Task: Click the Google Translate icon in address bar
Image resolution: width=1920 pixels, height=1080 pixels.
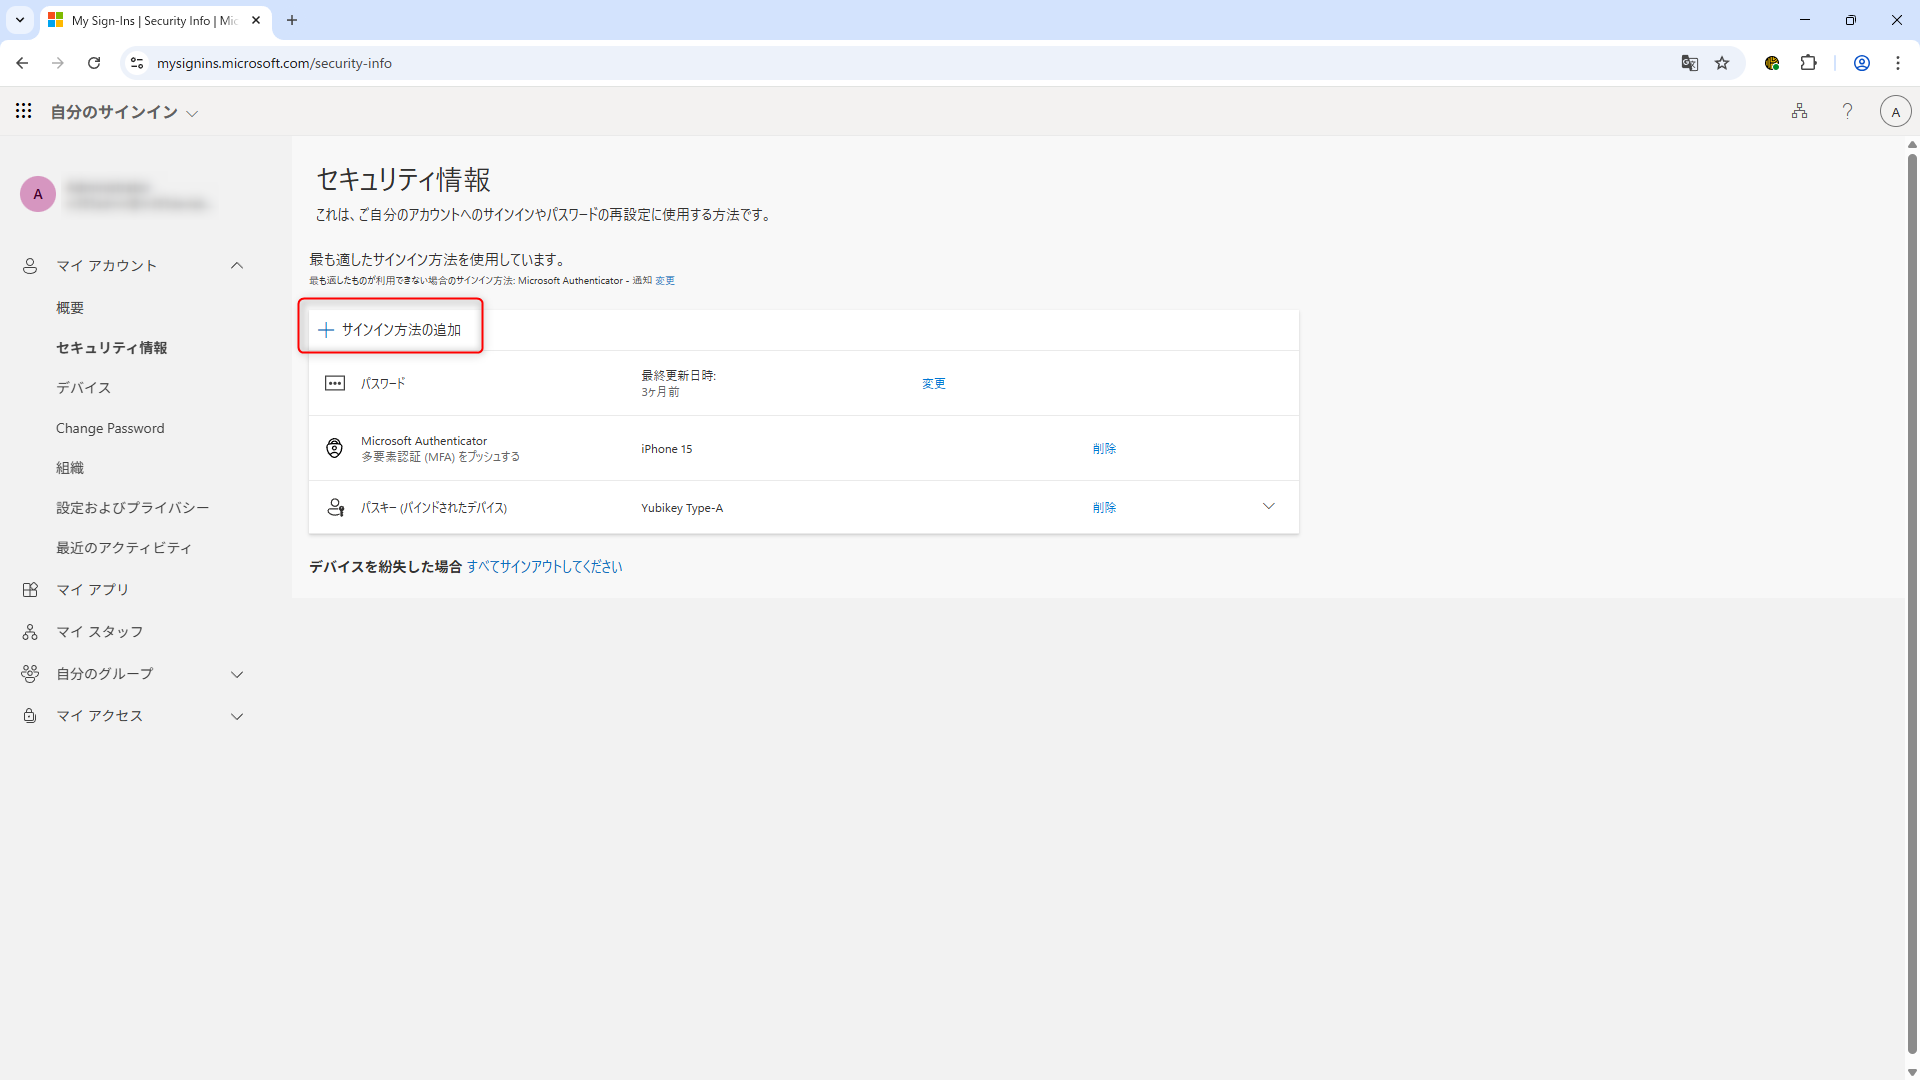Action: (x=1689, y=63)
